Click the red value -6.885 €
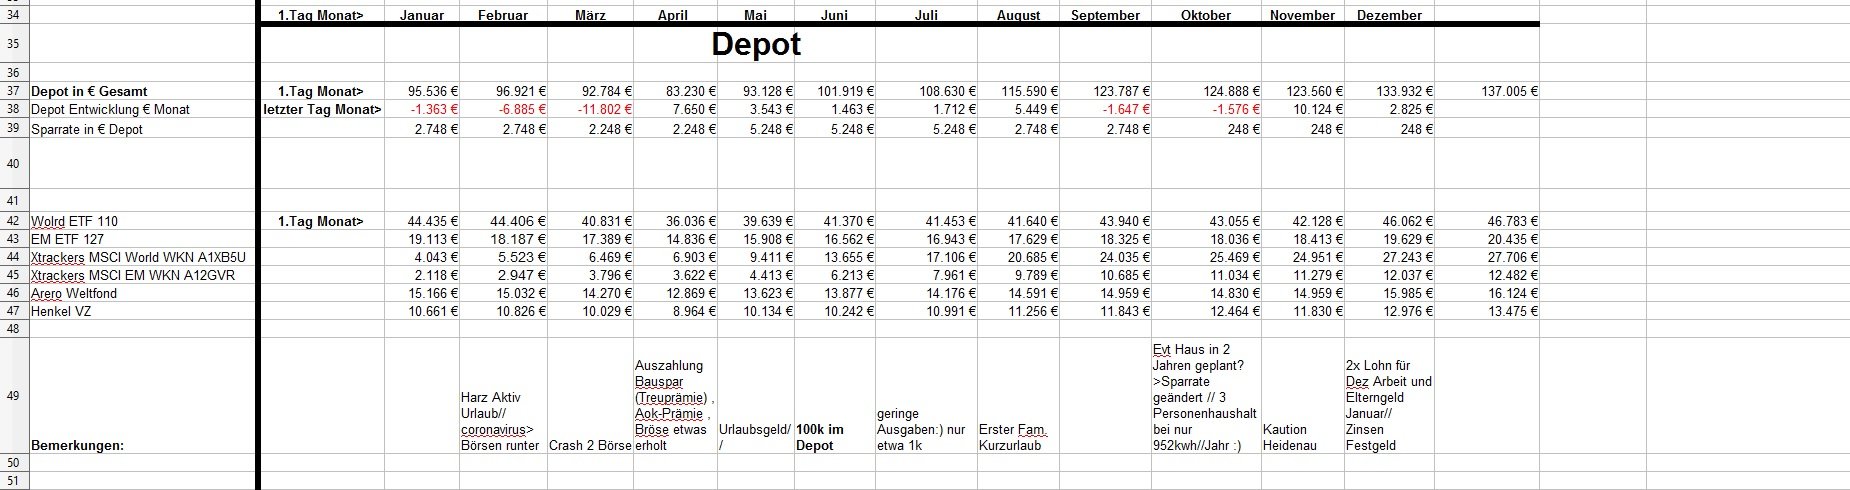Viewport: 1850px width, 490px height. coord(519,109)
